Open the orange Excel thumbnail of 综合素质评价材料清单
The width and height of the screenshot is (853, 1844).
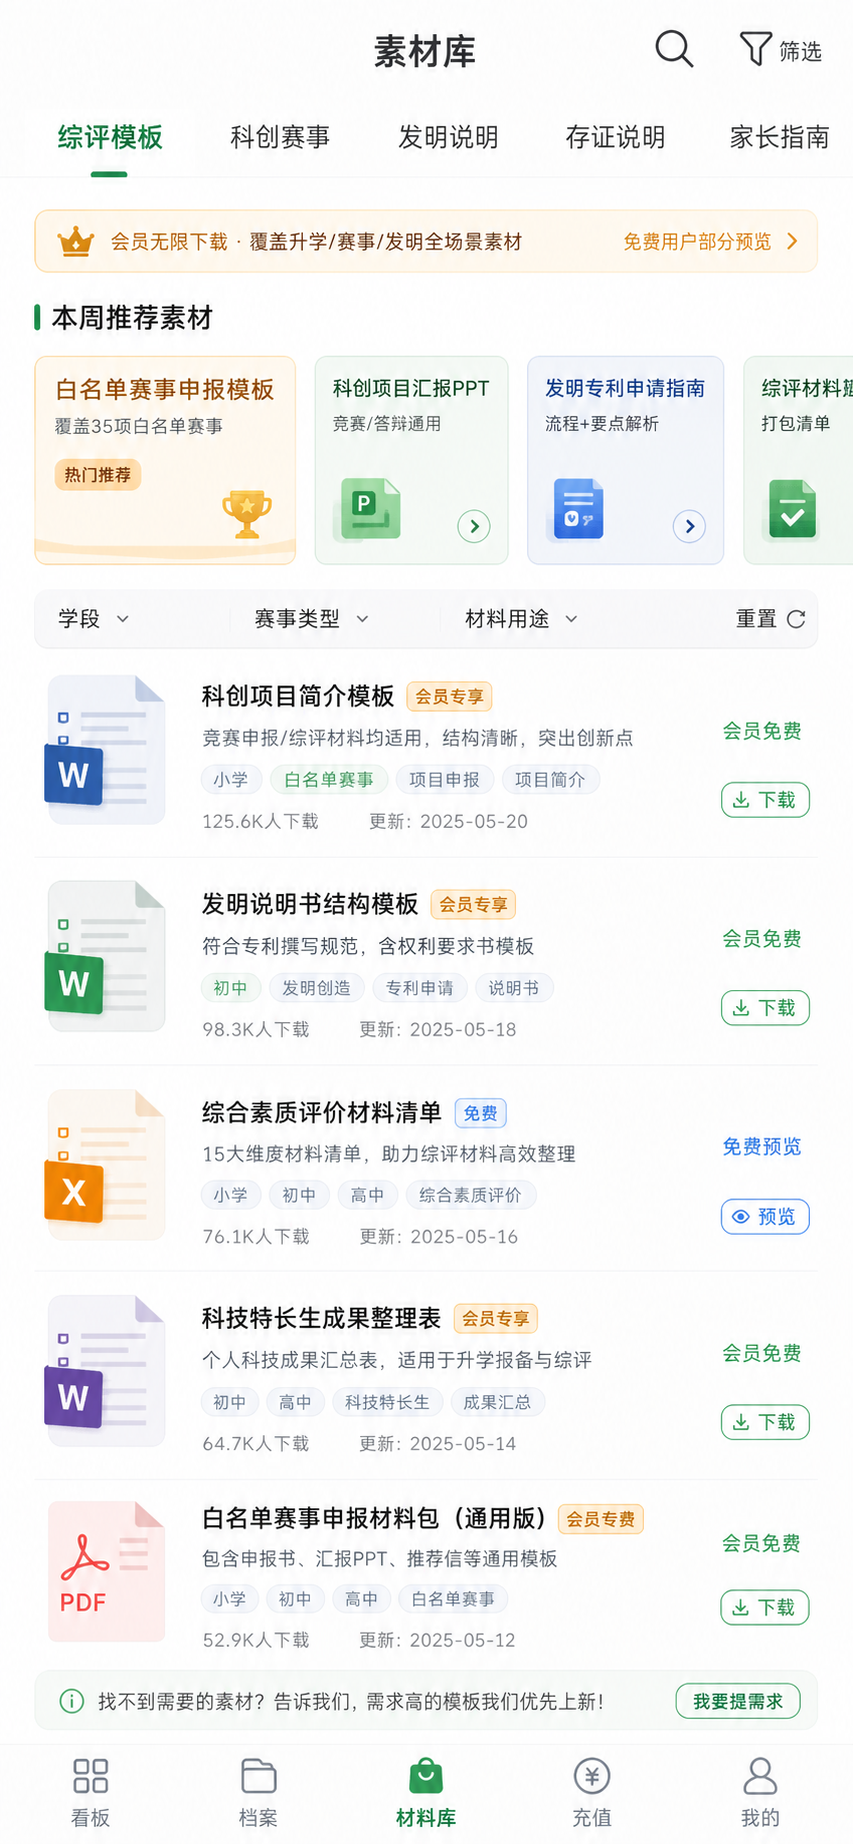(105, 1165)
